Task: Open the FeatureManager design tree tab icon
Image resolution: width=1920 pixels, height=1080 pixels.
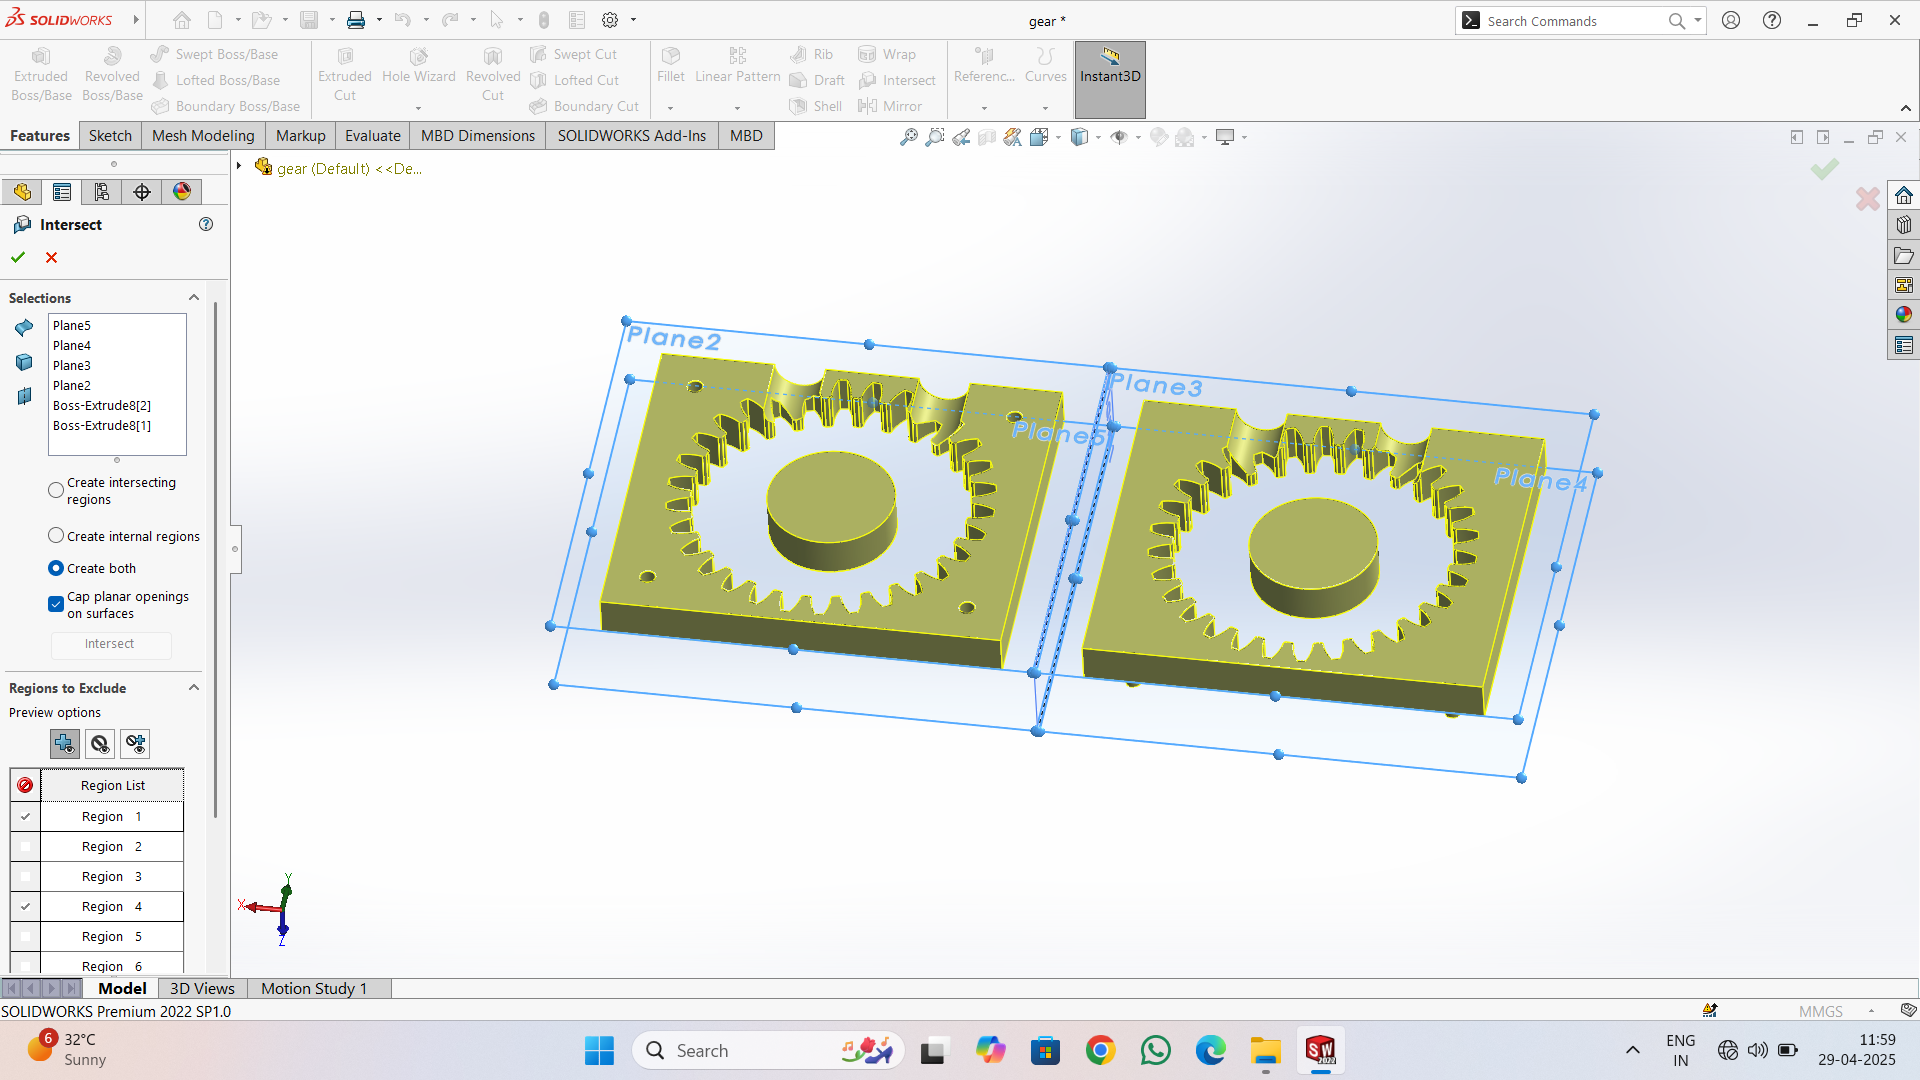Action: [22, 192]
